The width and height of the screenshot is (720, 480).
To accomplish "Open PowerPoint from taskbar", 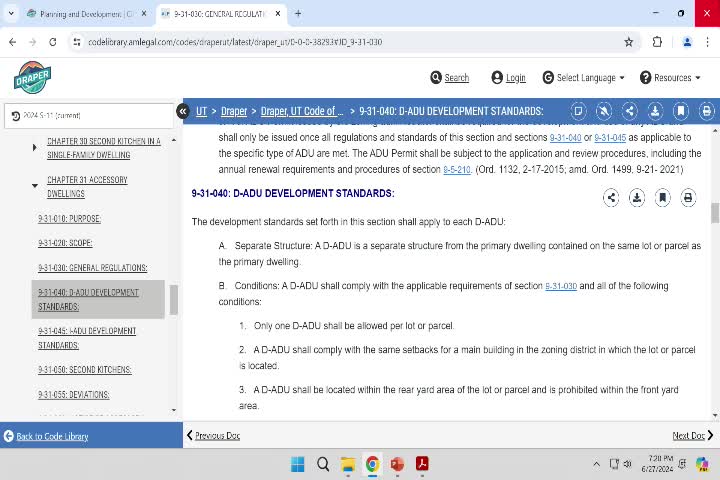I will pos(397,464).
